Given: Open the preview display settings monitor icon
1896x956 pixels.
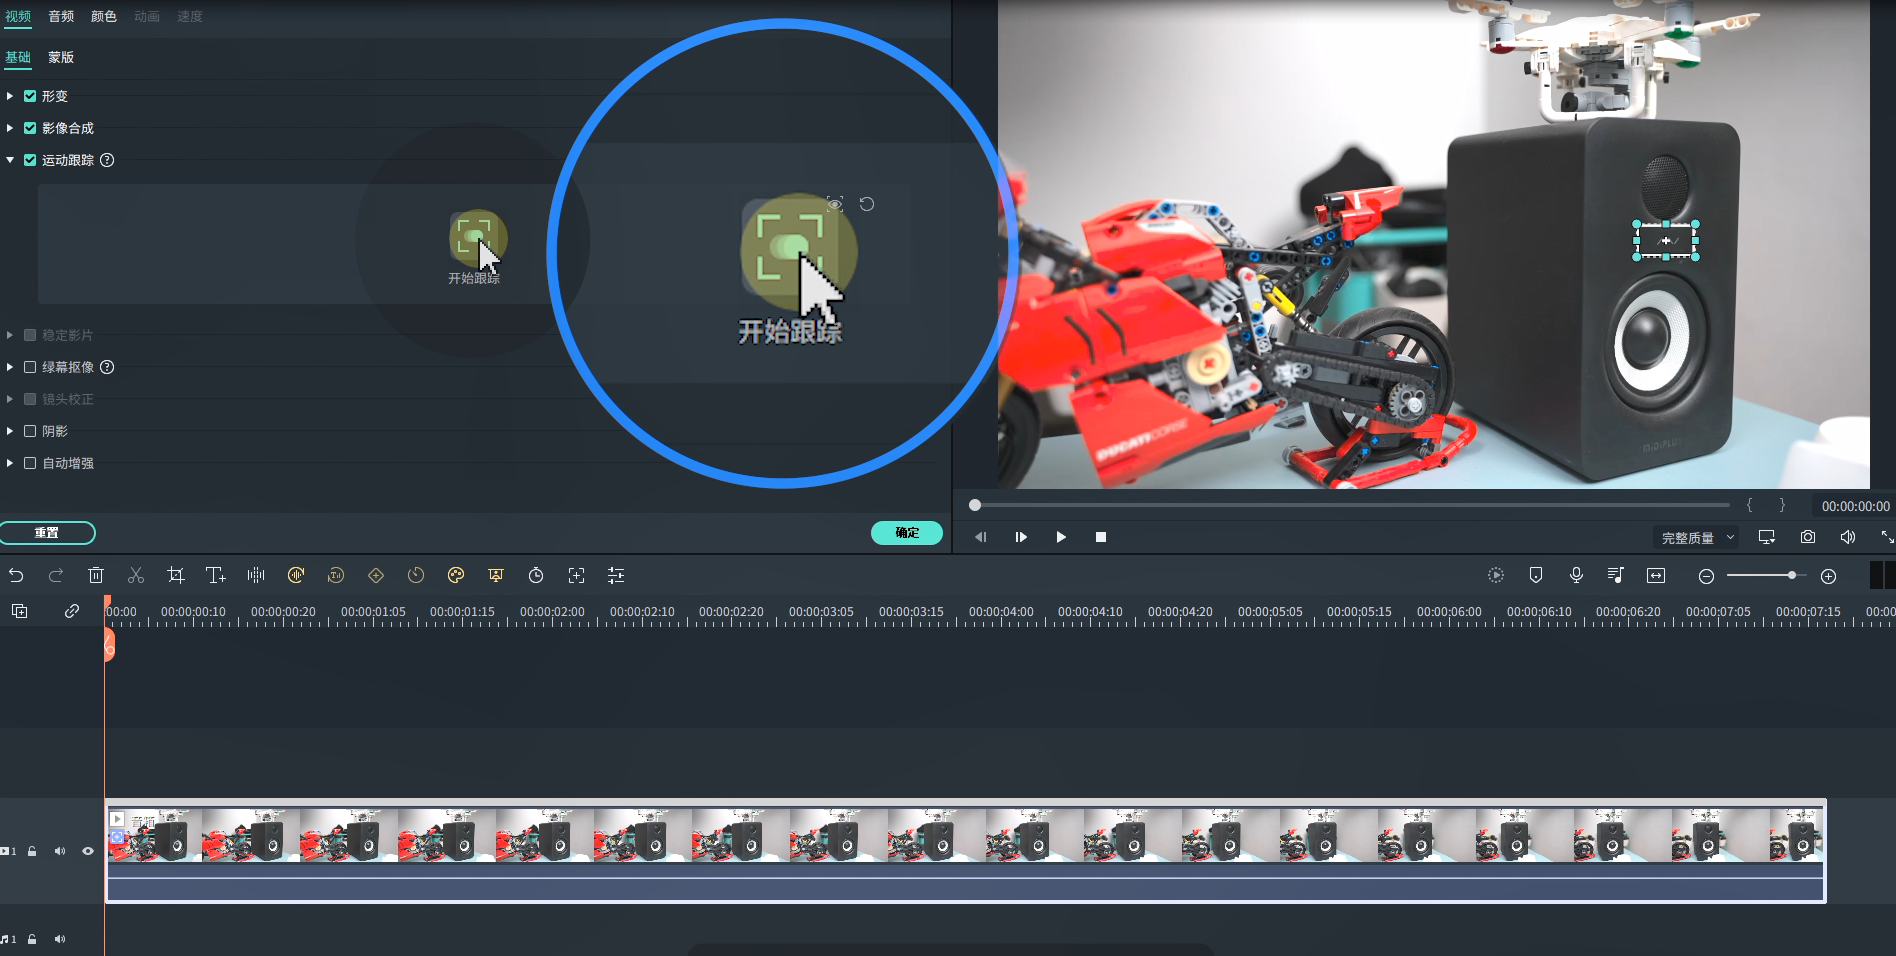Looking at the screenshot, I should point(1767,537).
